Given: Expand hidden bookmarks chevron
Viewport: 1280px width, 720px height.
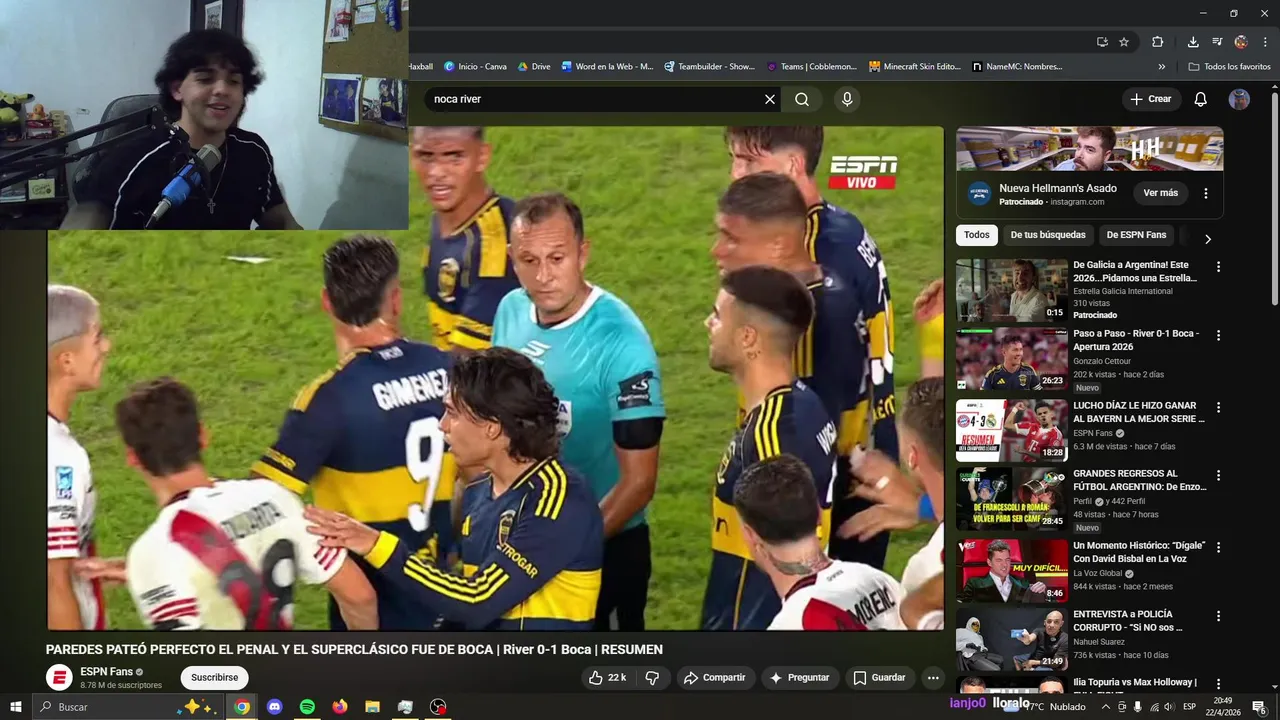Looking at the screenshot, I should 1161,66.
